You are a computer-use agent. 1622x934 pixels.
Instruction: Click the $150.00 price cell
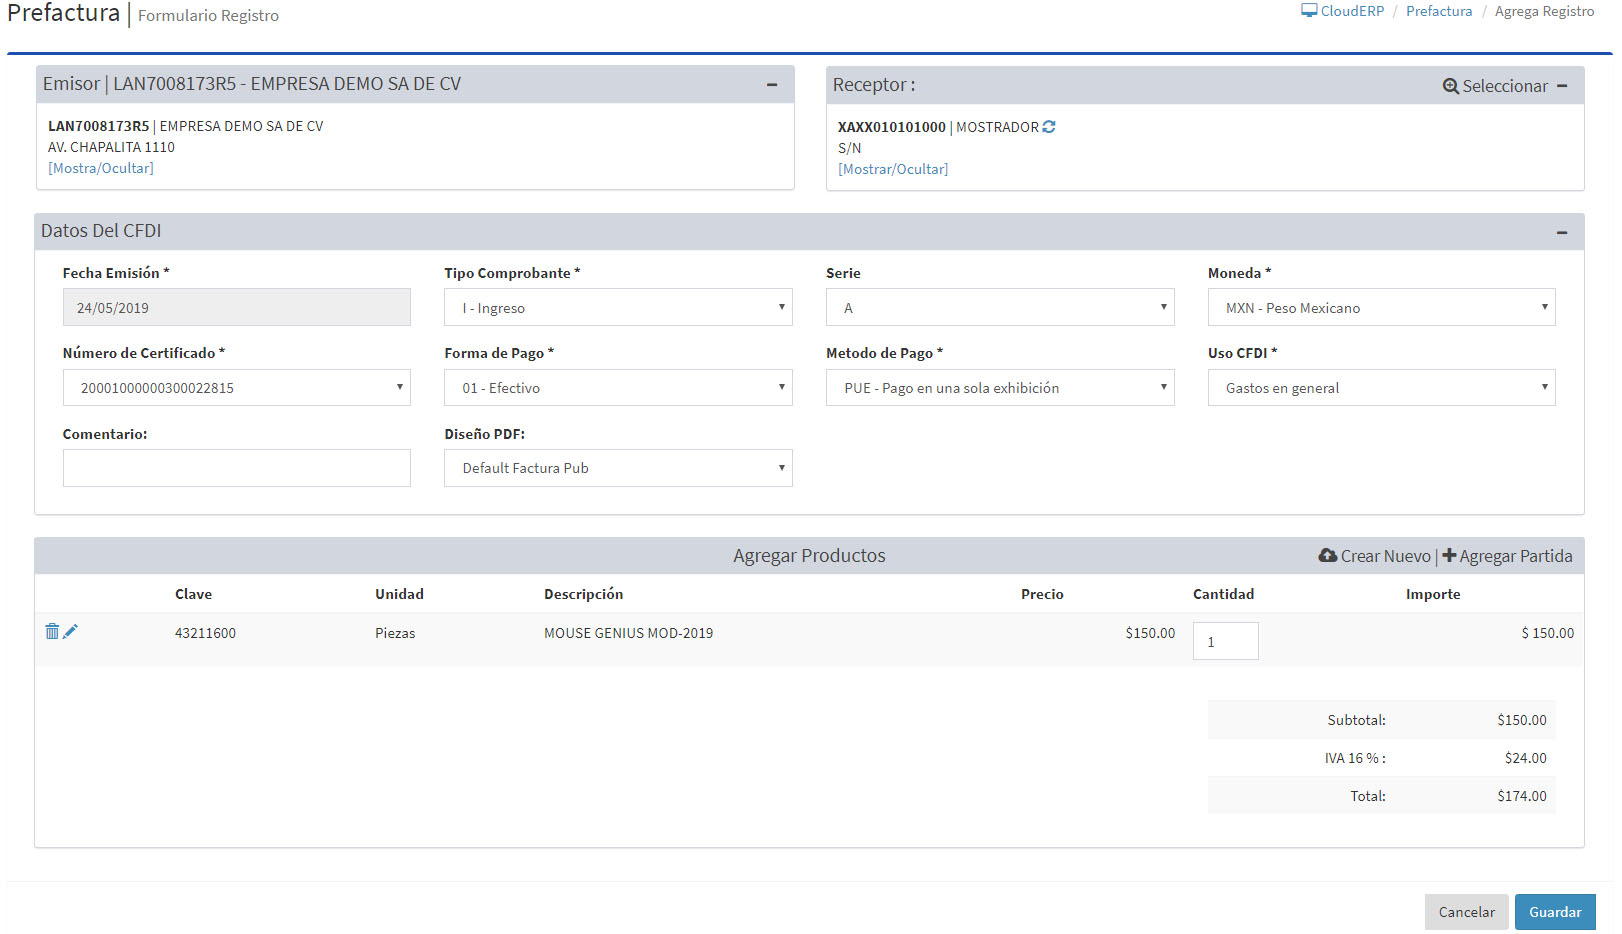click(1150, 633)
